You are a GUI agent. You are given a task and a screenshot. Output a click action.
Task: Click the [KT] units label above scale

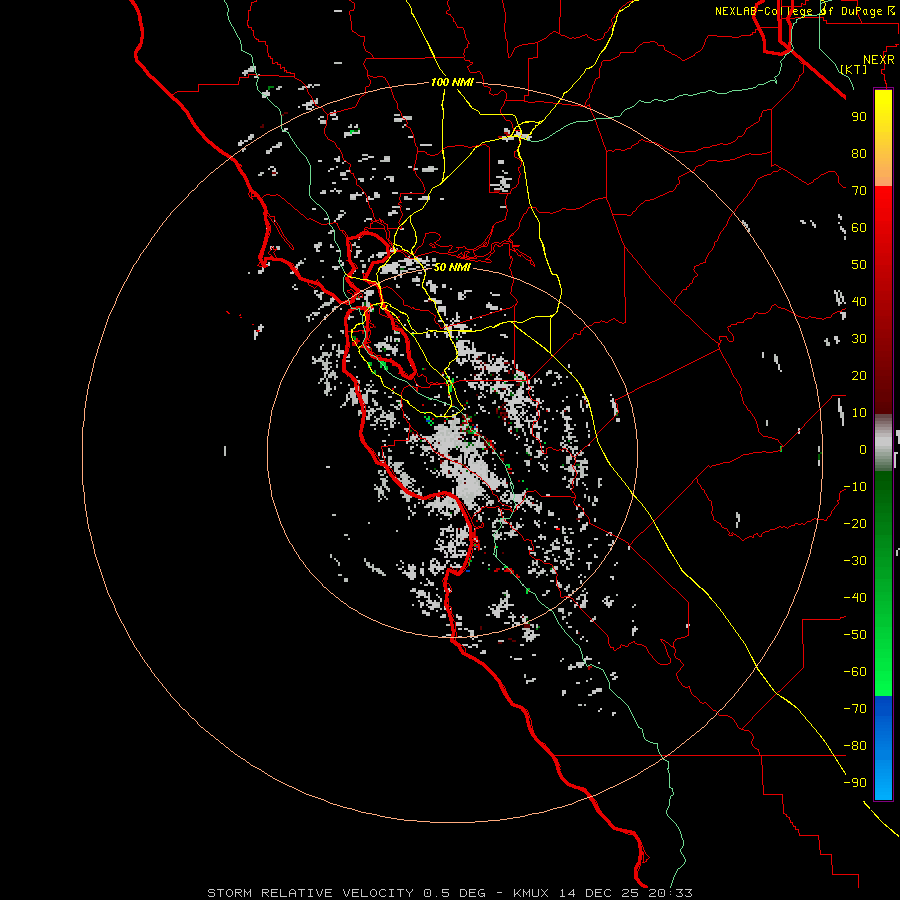point(854,69)
